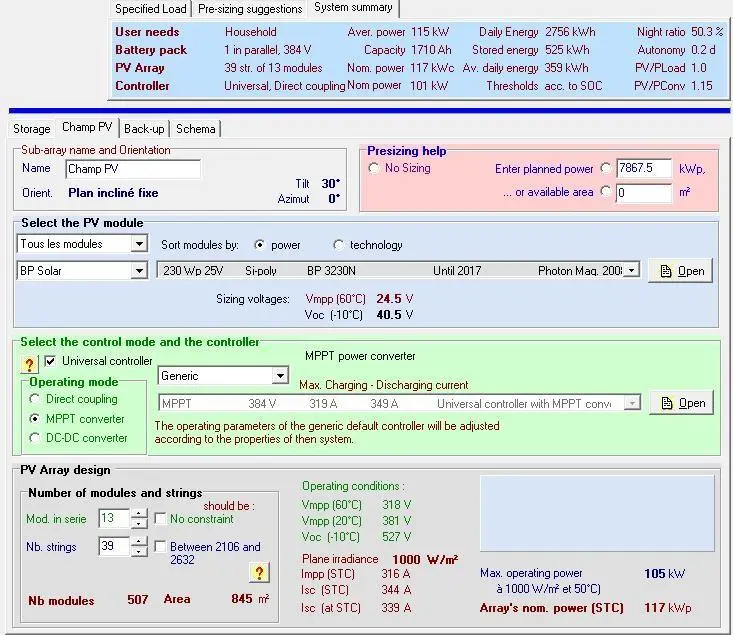Viewport: 733px width, 635px height.
Task: Choose DC-DC converter operating mode
Action: click(36, 437)
